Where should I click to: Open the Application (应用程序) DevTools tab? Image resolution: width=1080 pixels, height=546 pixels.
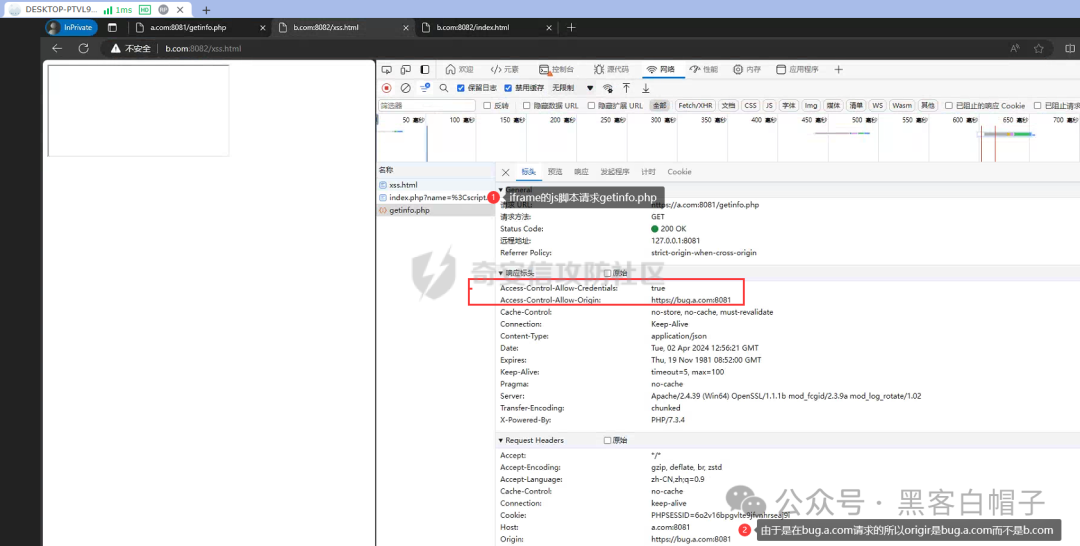coord(798,70)
